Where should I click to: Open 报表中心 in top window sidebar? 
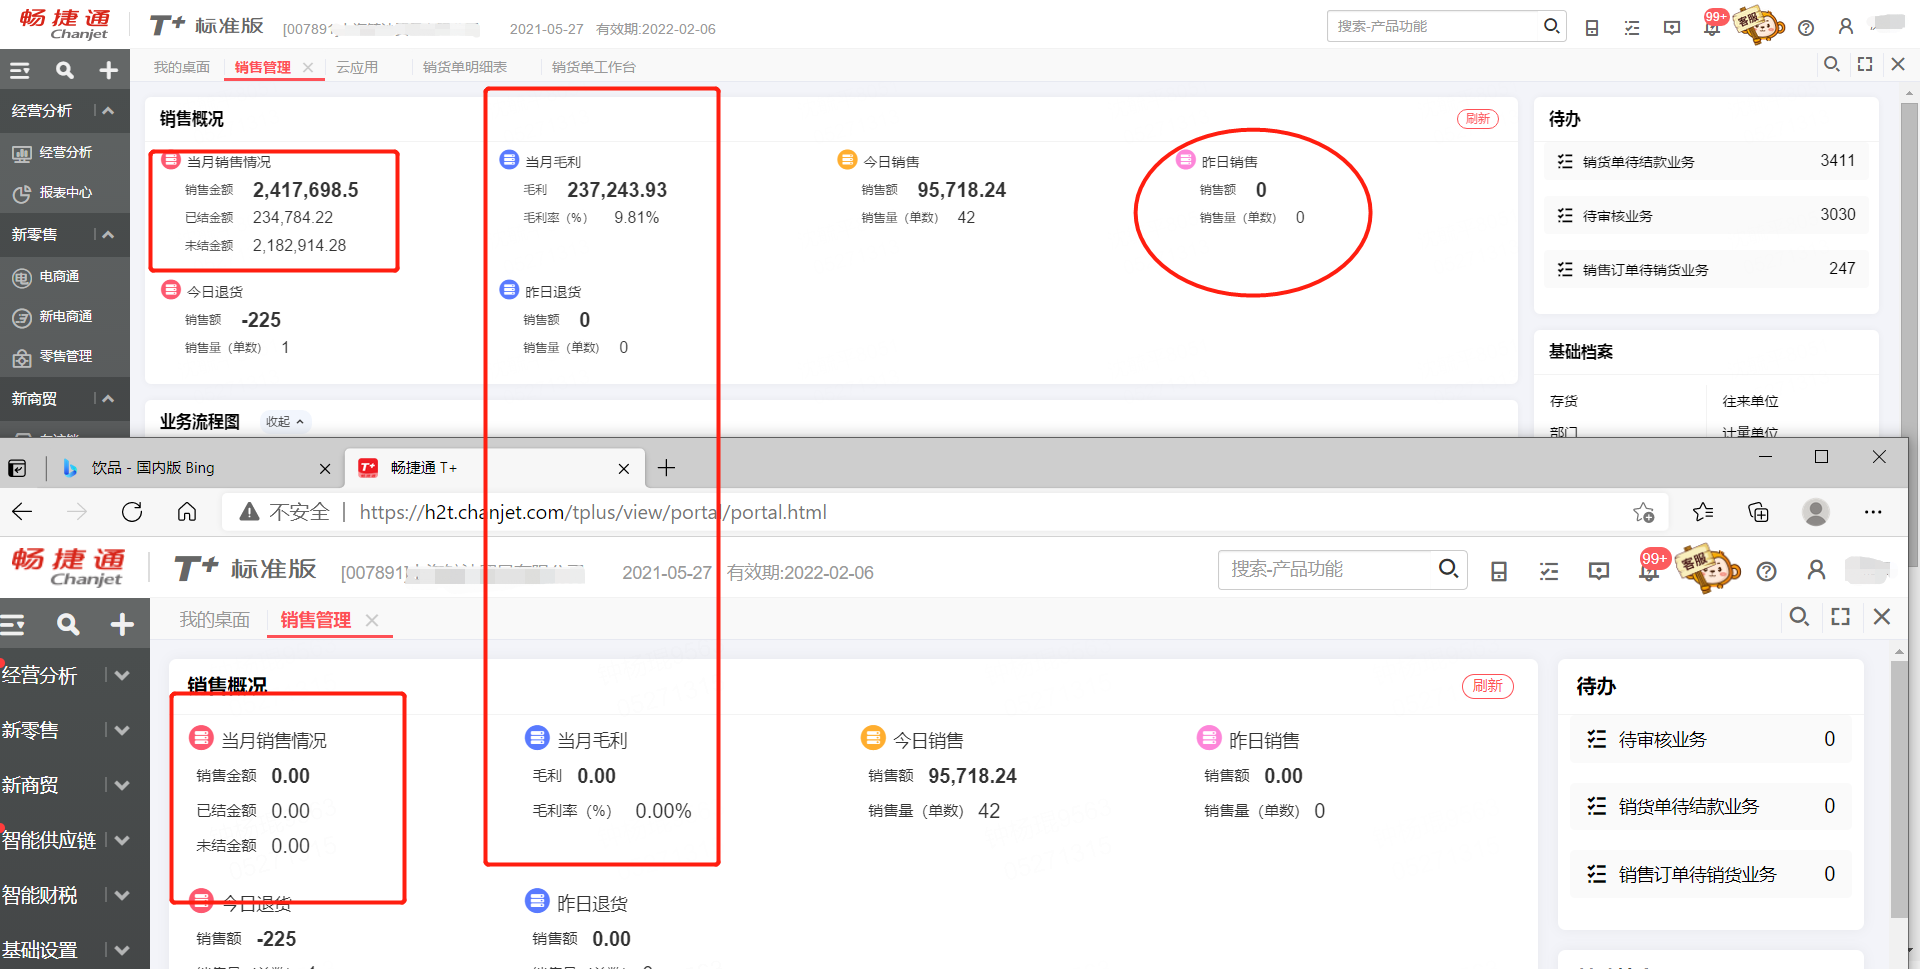point(65,193)
